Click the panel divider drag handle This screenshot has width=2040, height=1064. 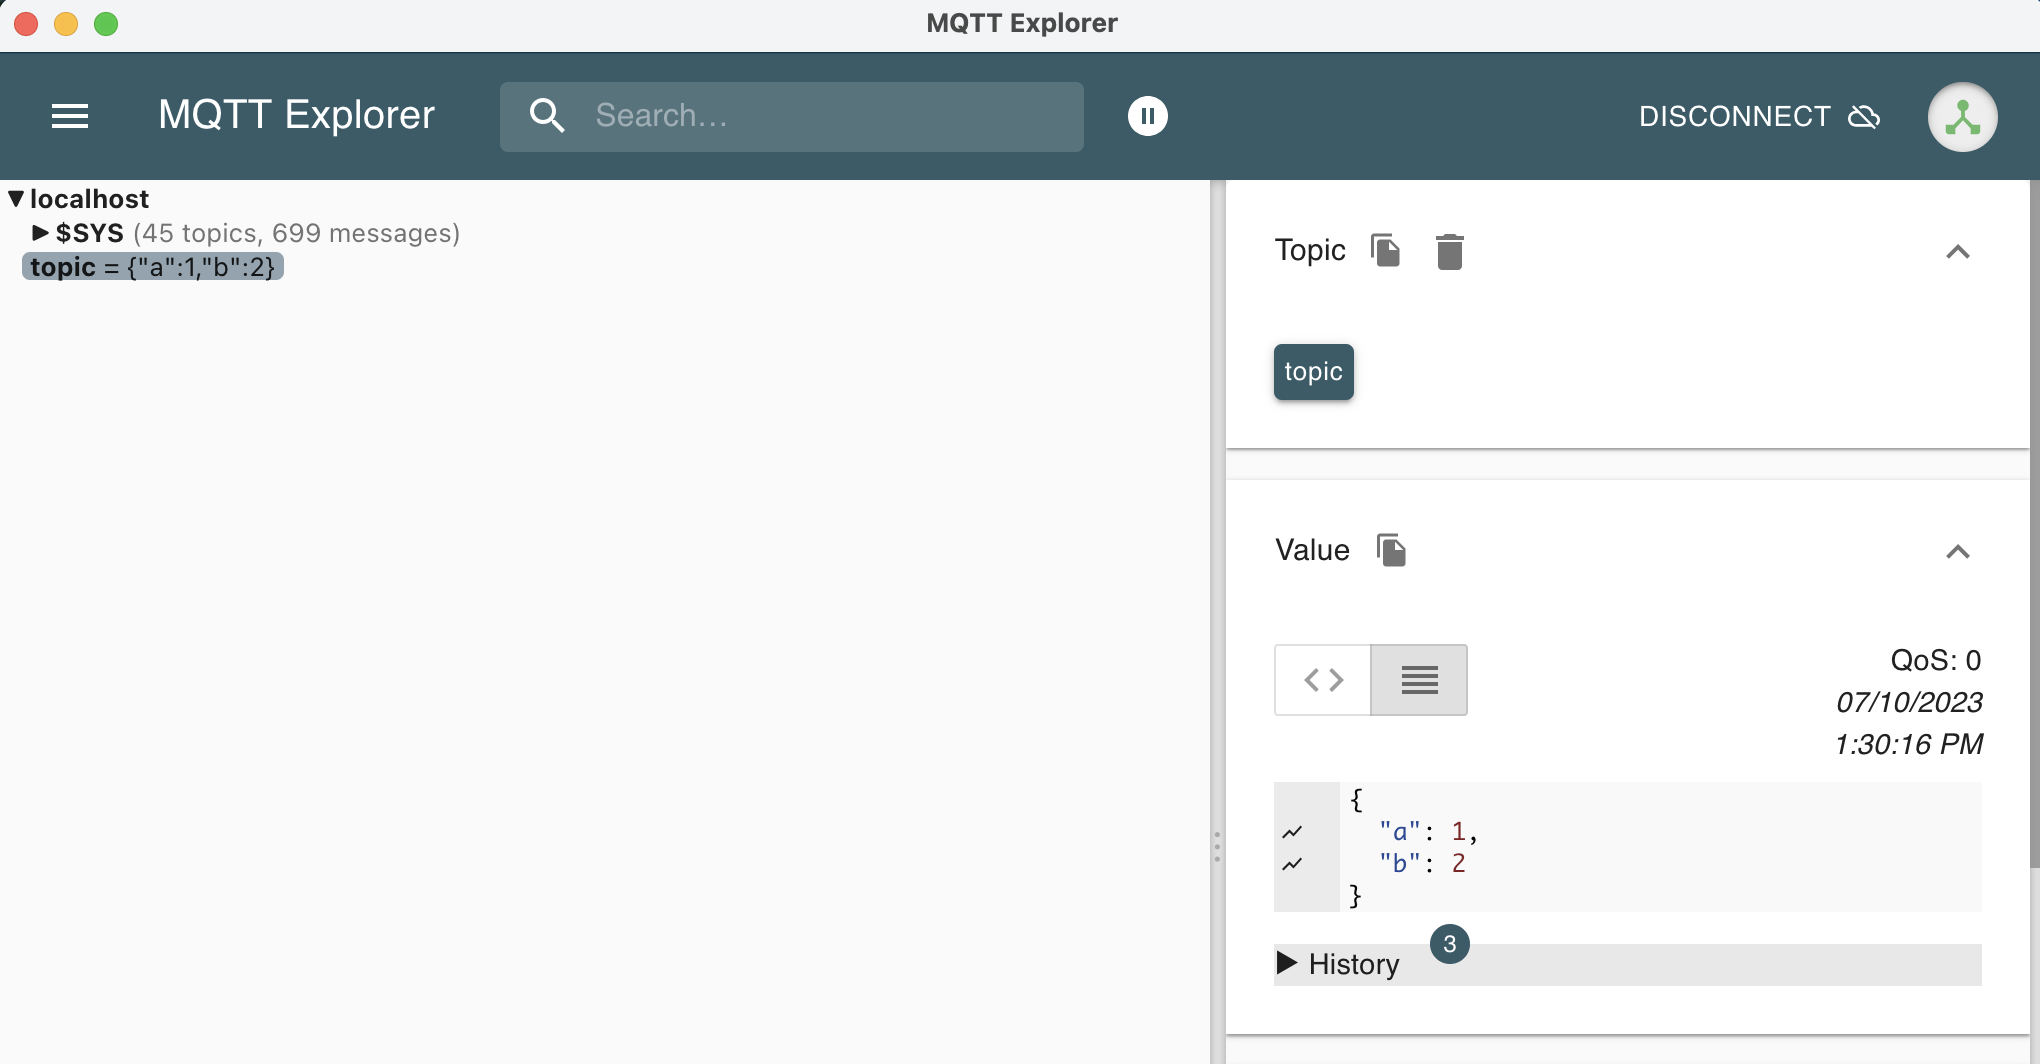(1217, 847)
